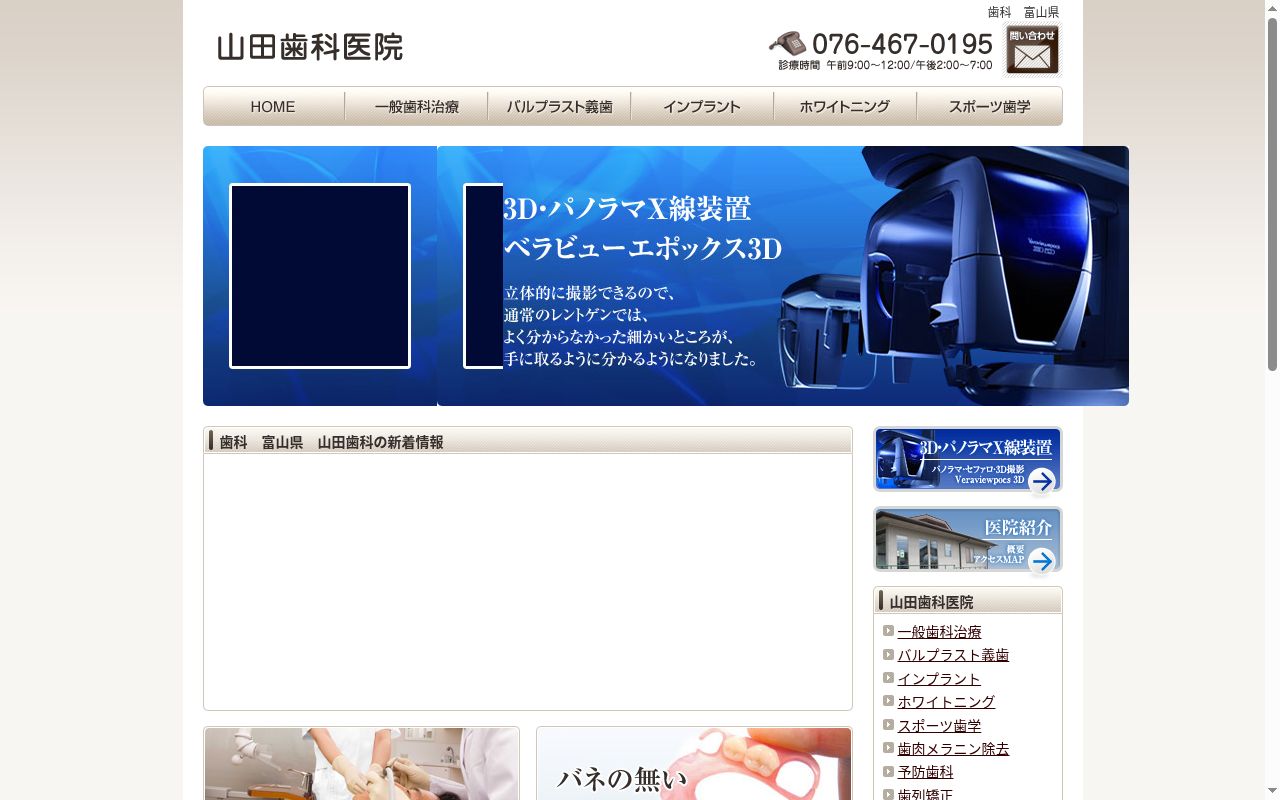Select パルプラスト義歯 in the navigation bar

pyautogui.click(x=560, y=106)
